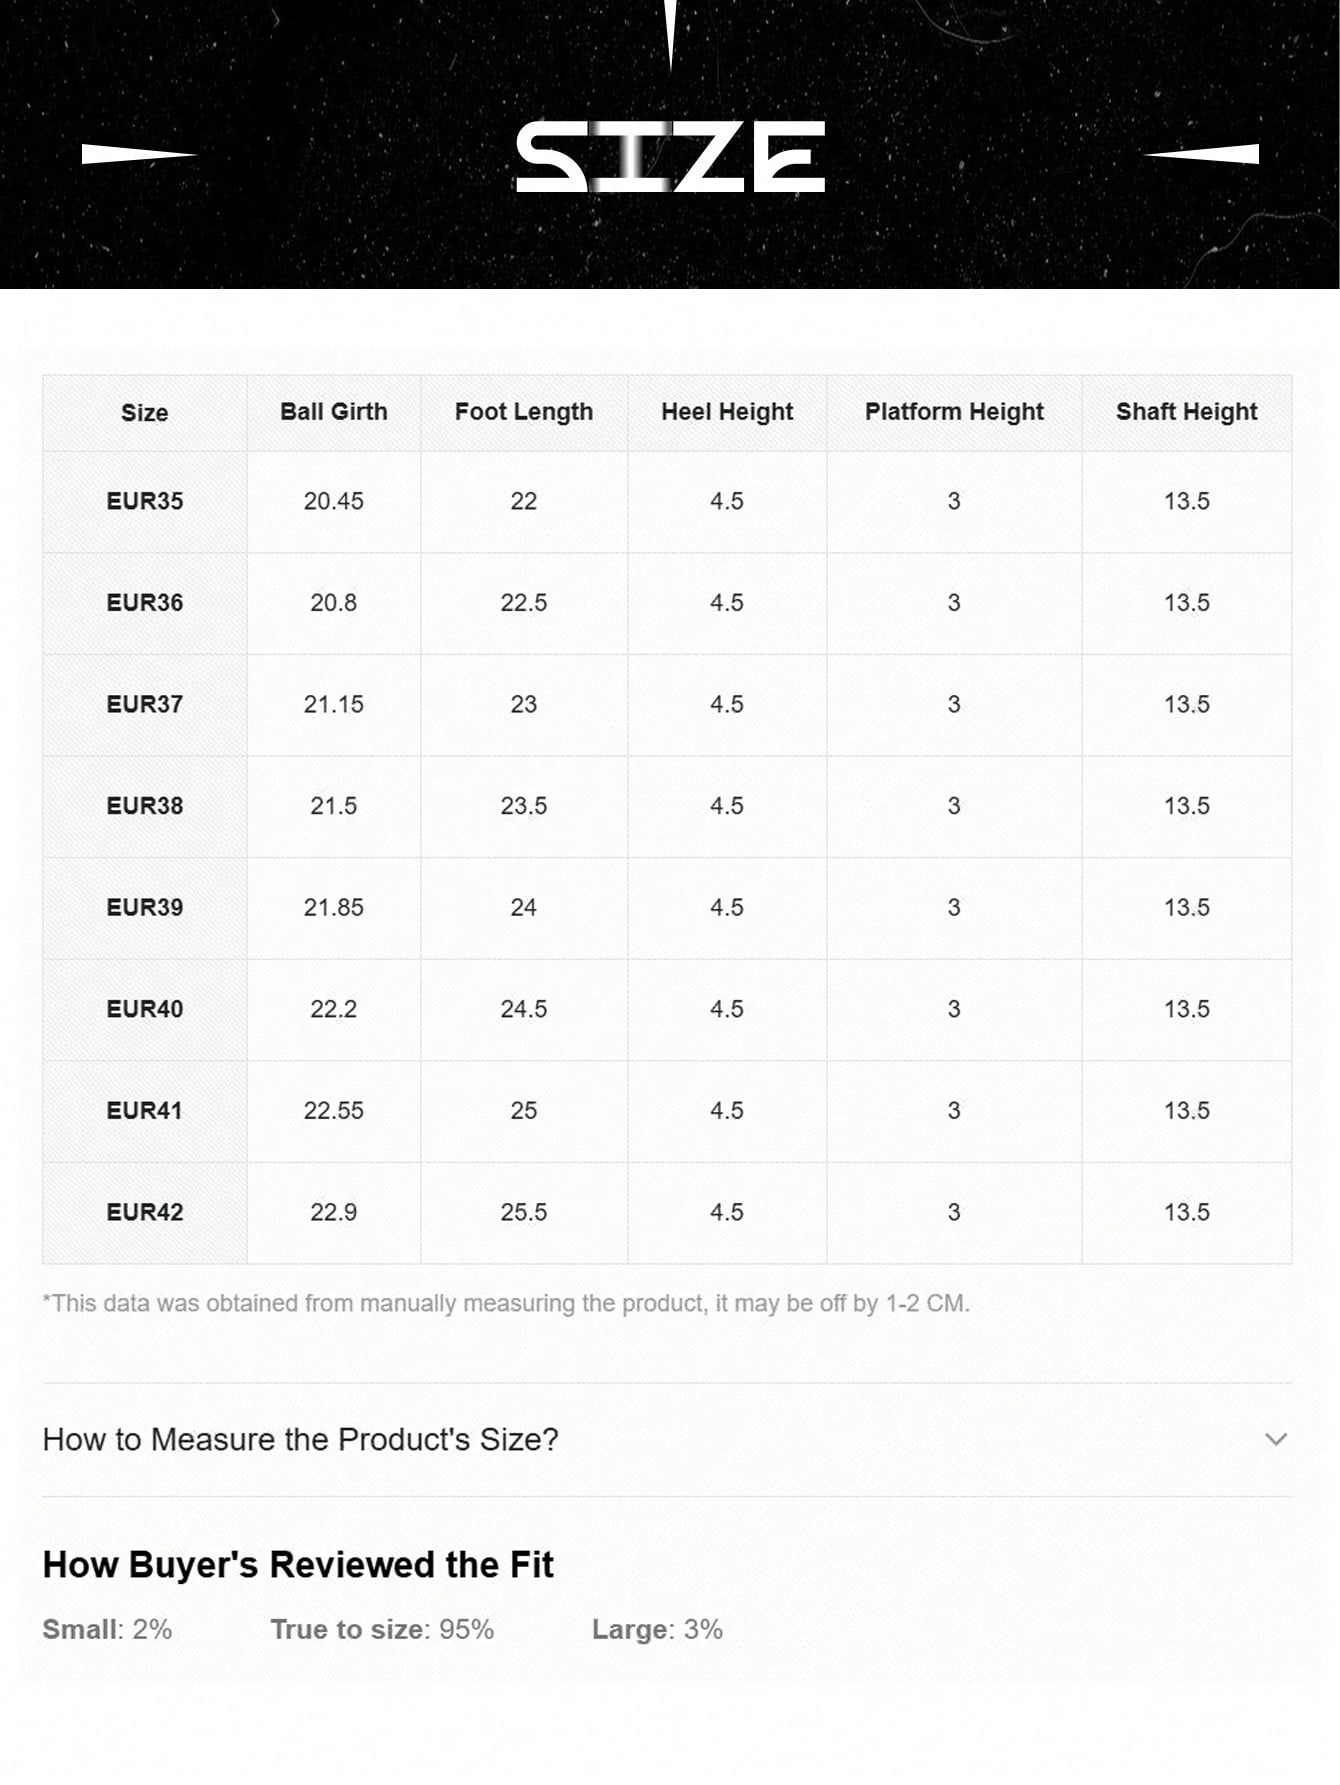The height and width of the screenshot is (1785, 1340).
Task: Click the manual measurement disclaimer note
Action: point(506,1303)
